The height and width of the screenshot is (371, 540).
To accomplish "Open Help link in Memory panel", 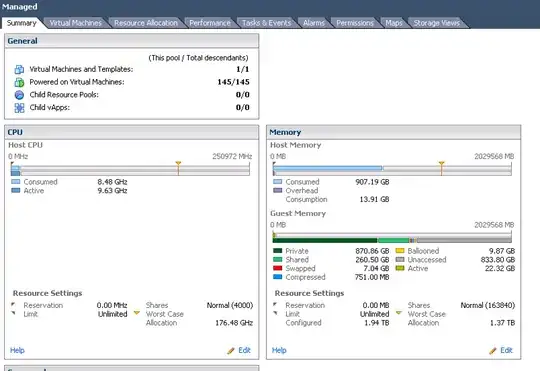I will click(279, 350).
